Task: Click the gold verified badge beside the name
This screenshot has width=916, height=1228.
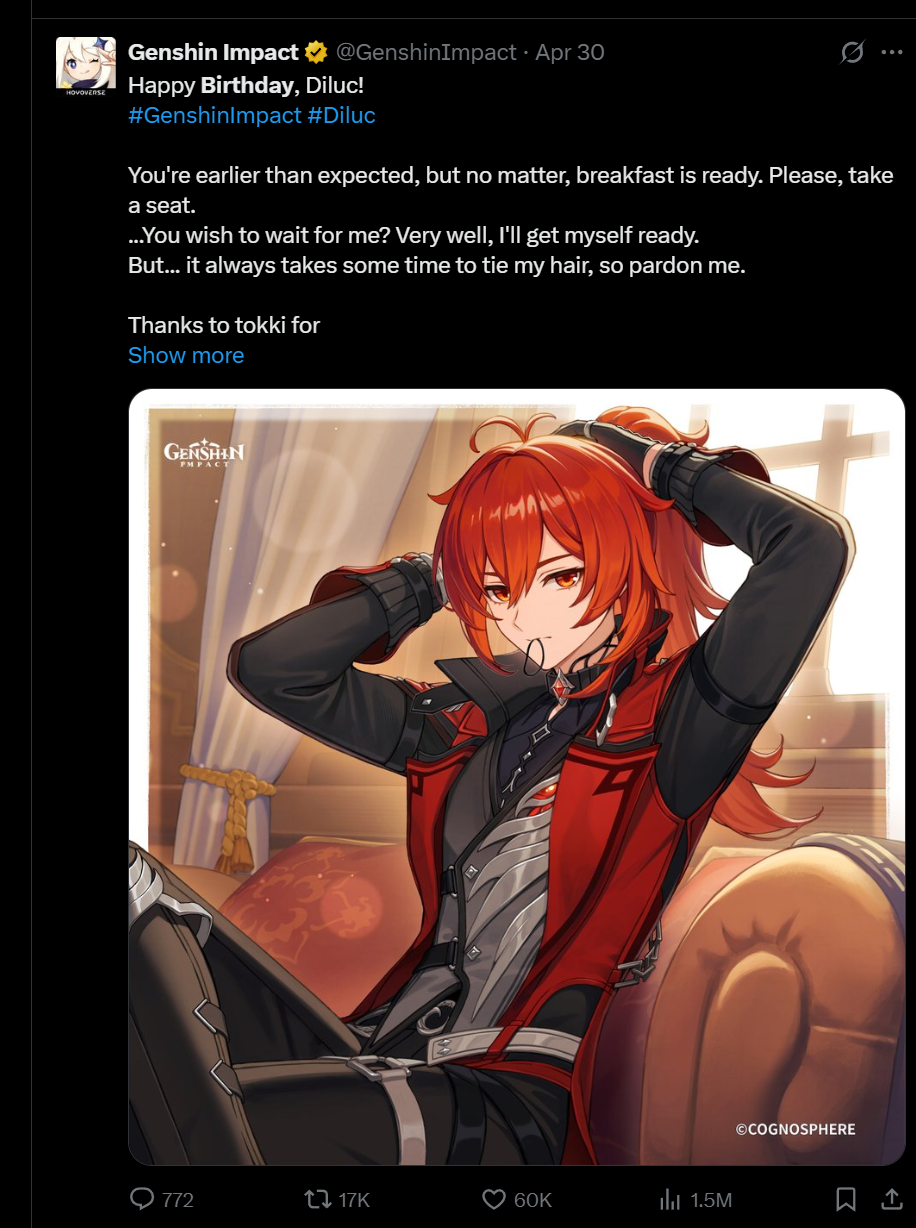Action: [x=316, y=53]
